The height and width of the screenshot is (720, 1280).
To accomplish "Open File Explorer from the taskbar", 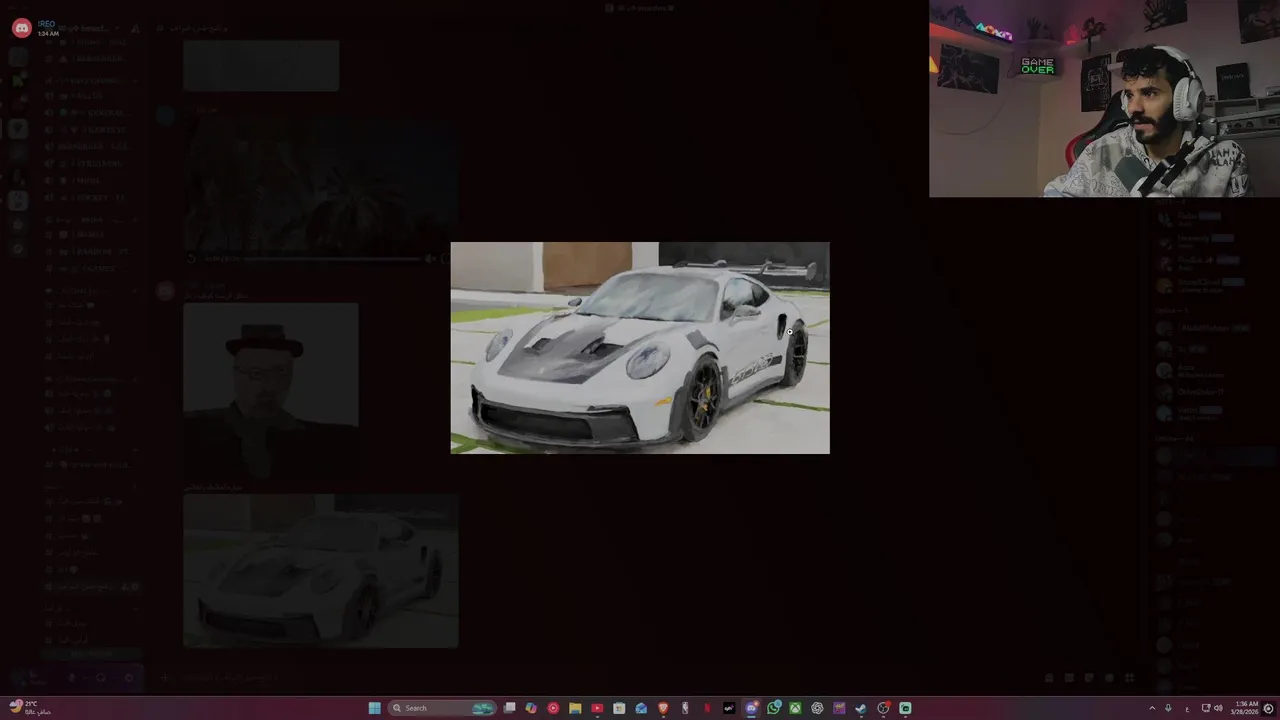I will 575,708.
